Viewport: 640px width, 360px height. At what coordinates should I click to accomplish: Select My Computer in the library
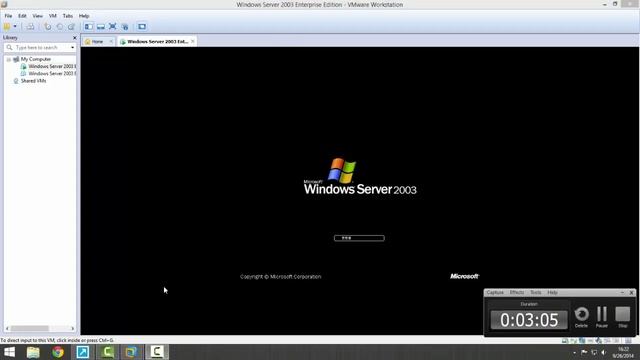[36, 59]
